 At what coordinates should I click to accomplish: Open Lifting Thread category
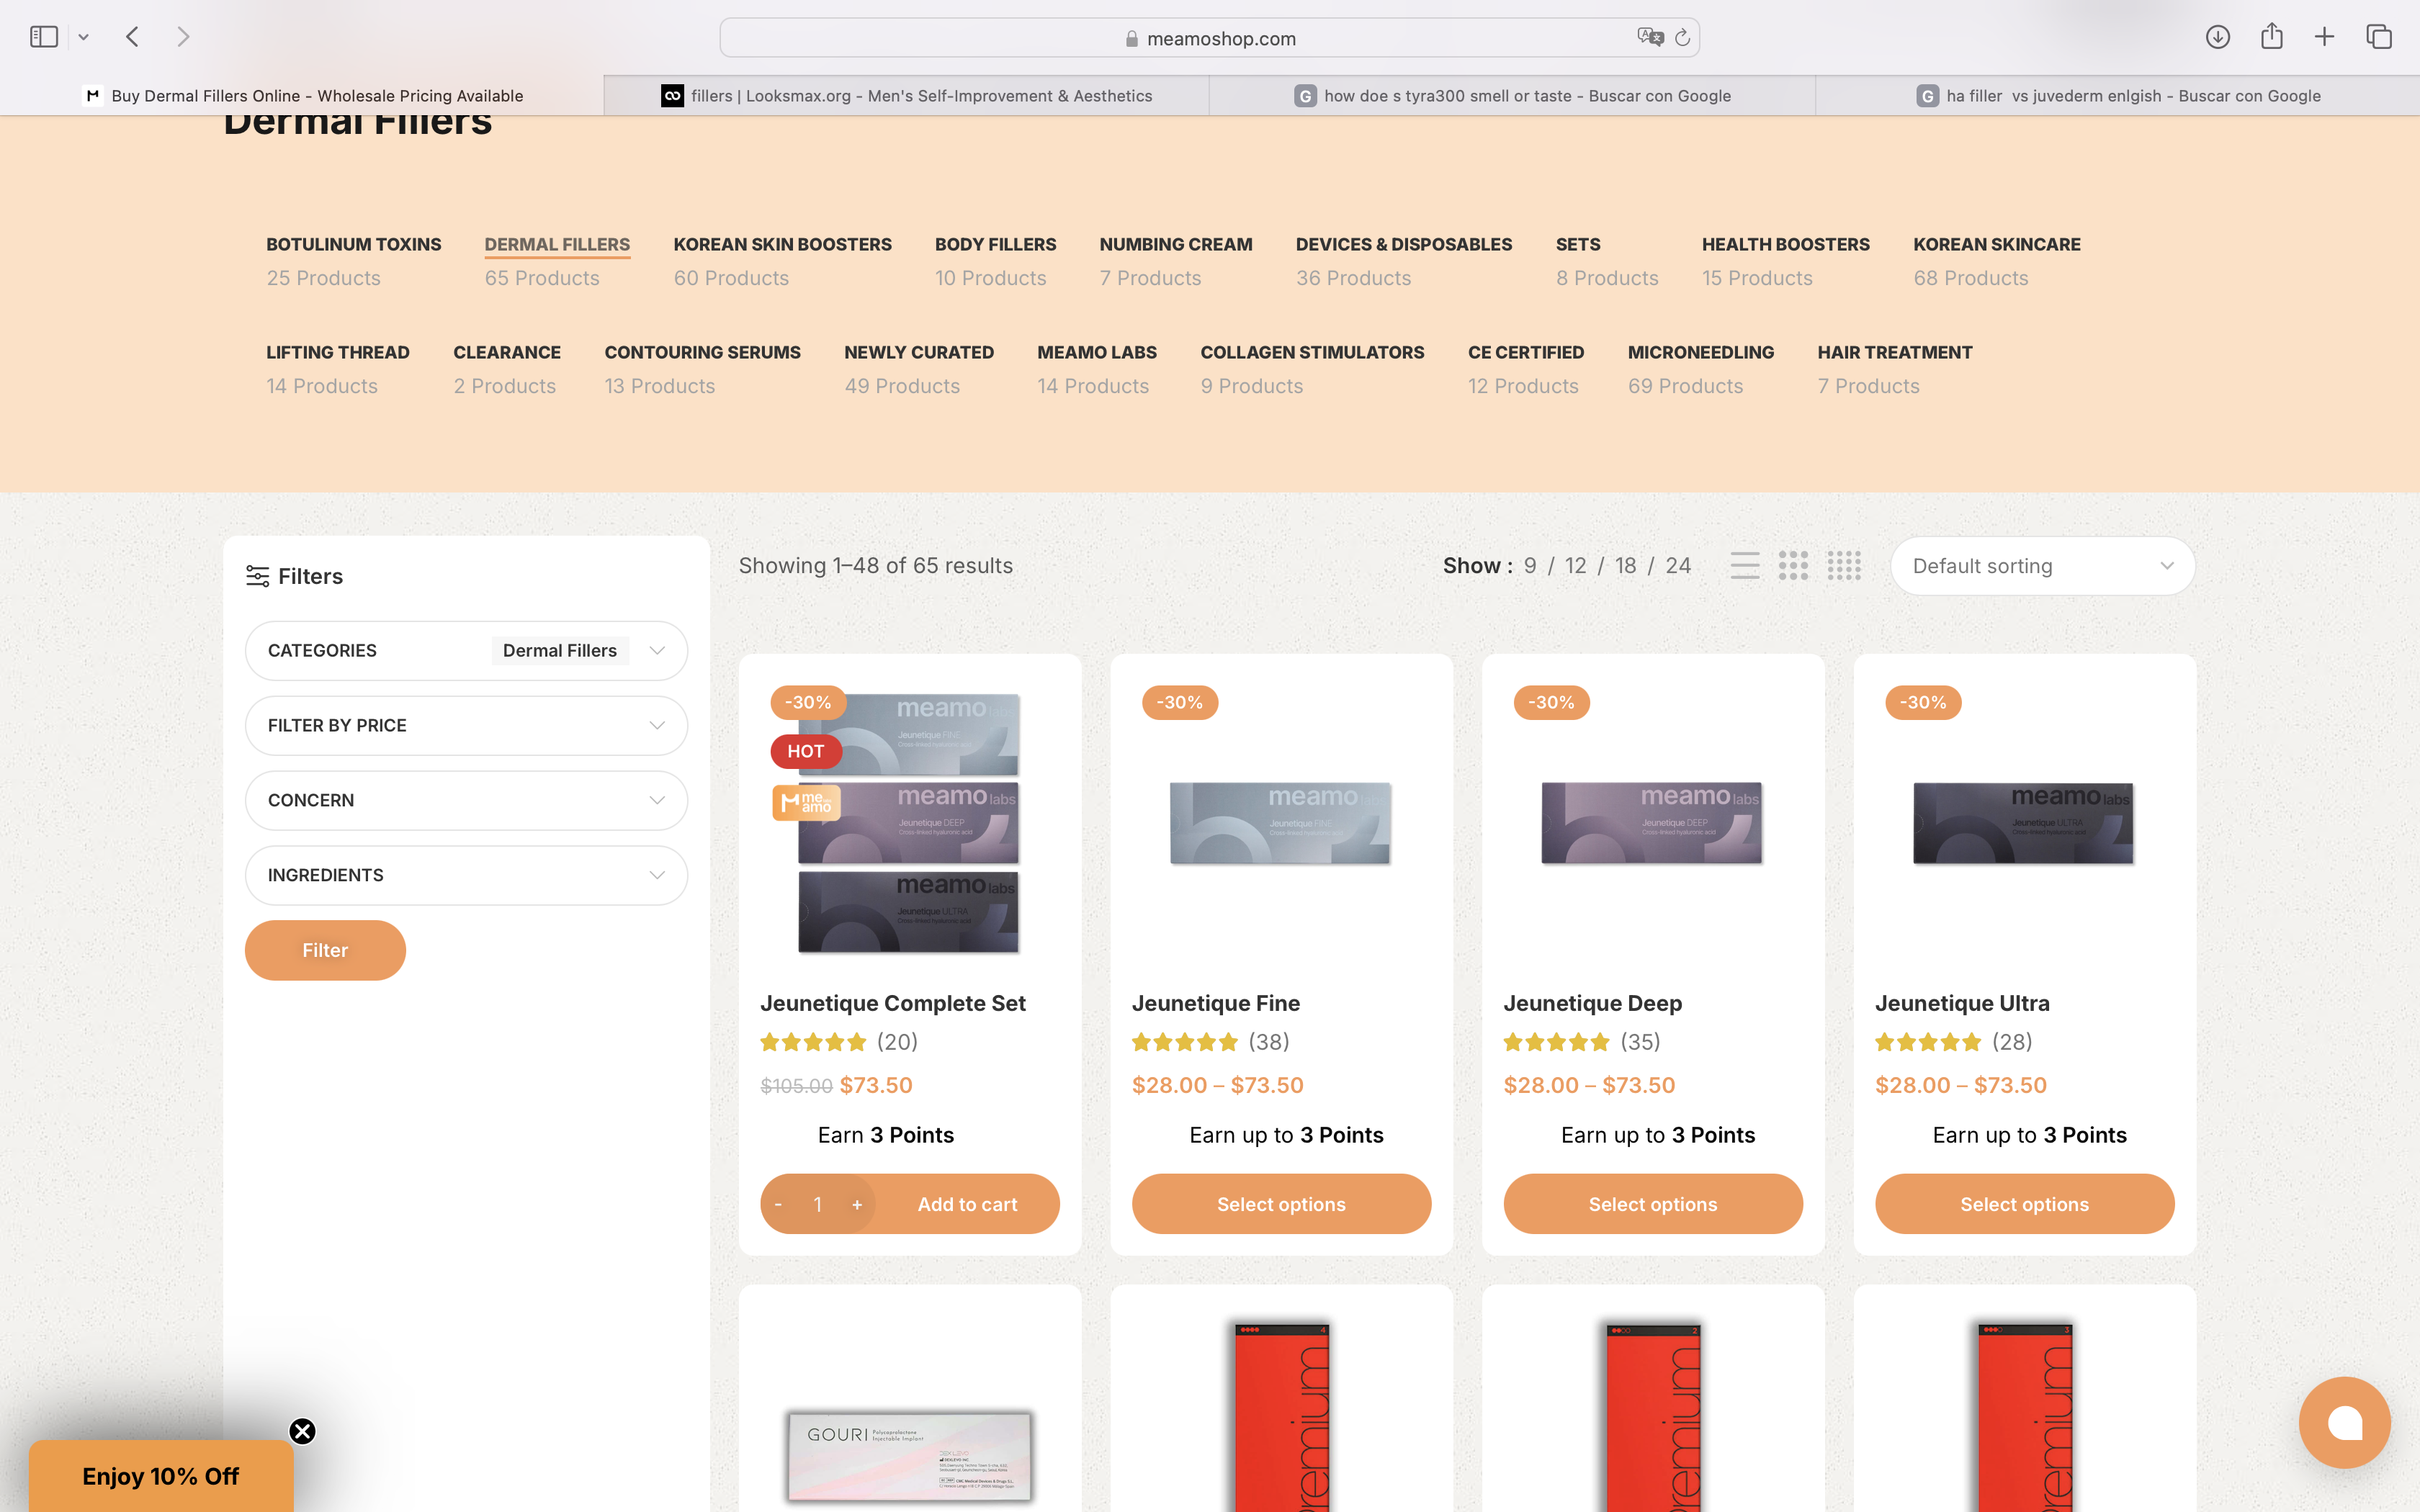337,352
